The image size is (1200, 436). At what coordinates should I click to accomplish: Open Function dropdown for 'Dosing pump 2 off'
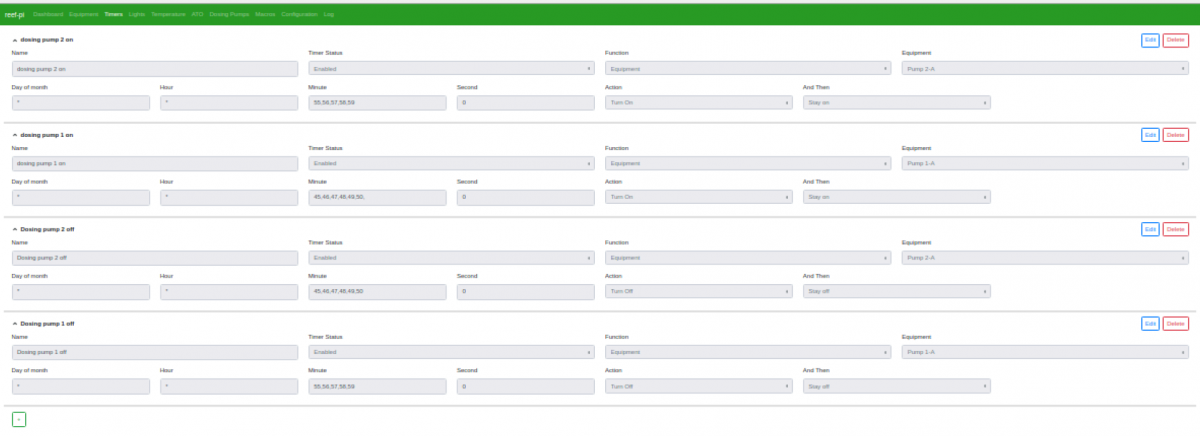748,258
